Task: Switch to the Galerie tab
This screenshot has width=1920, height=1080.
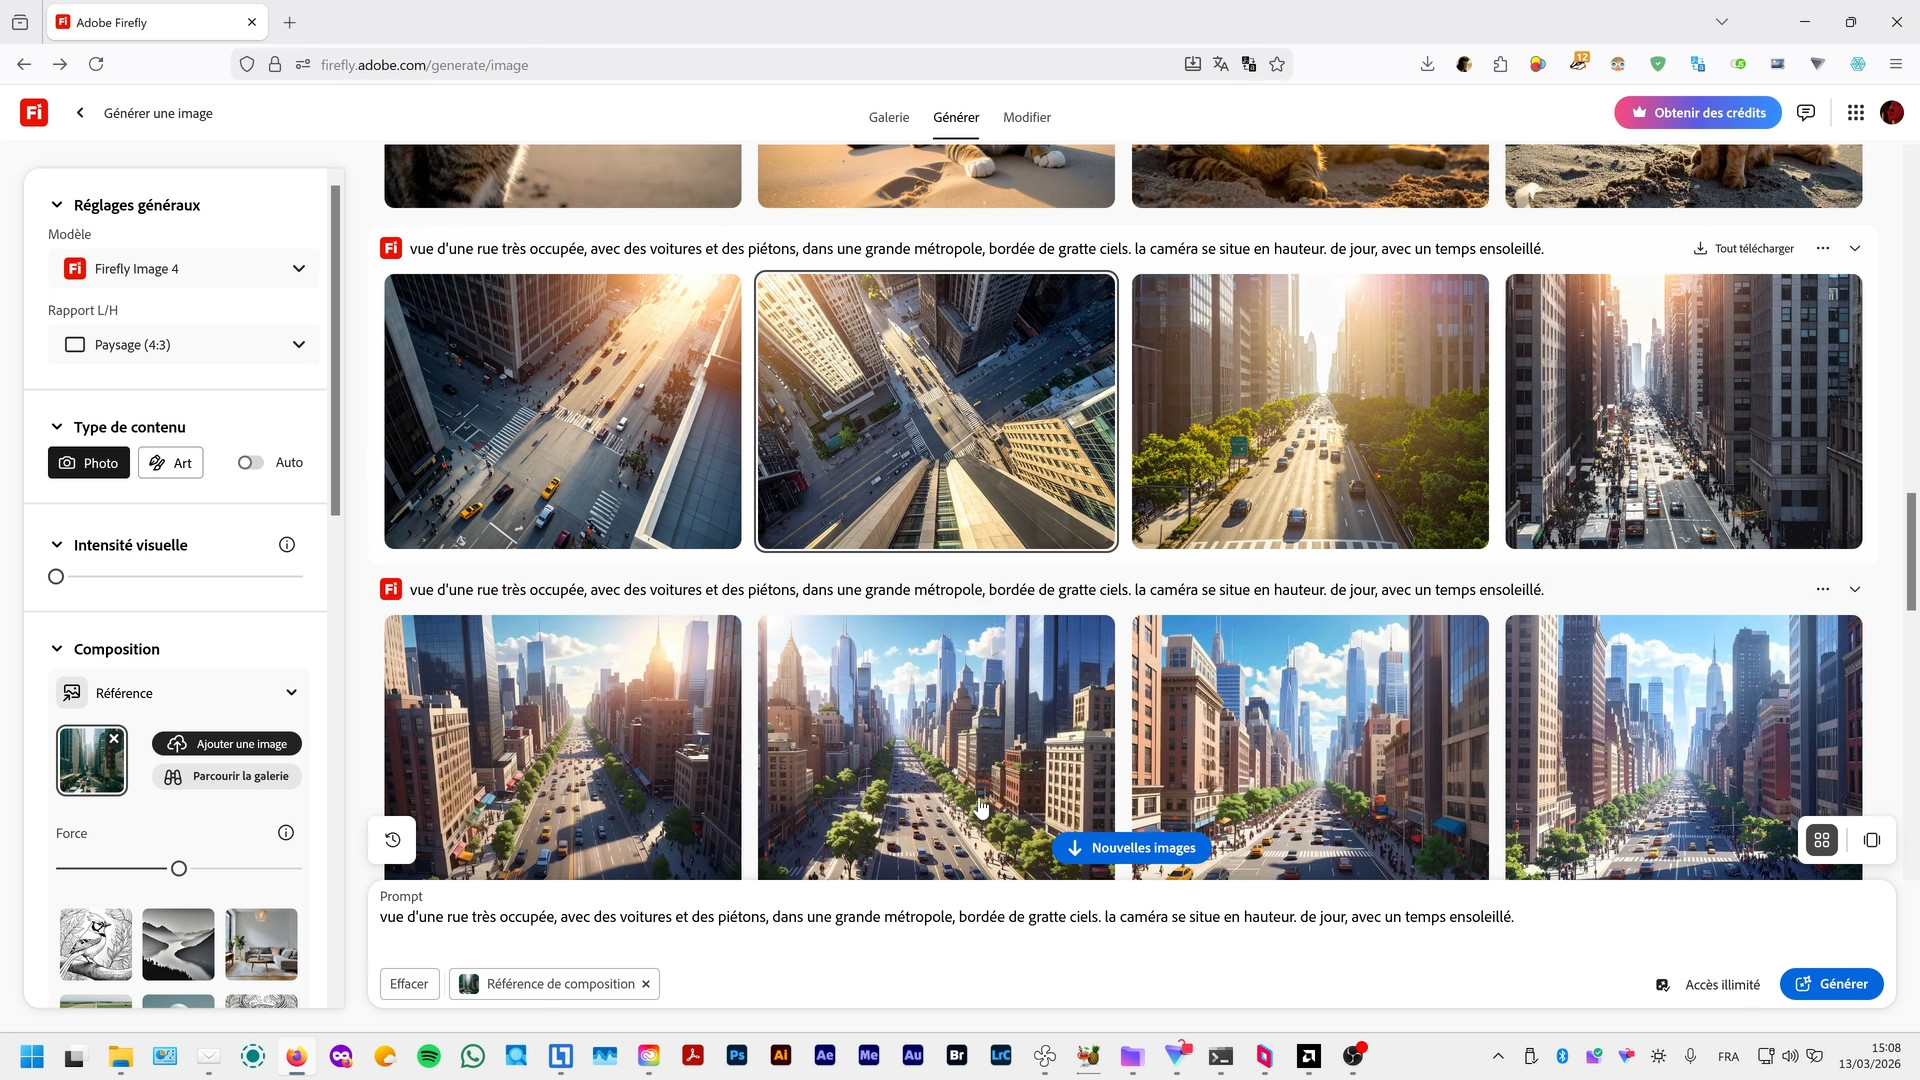Action: coord(888,117)
